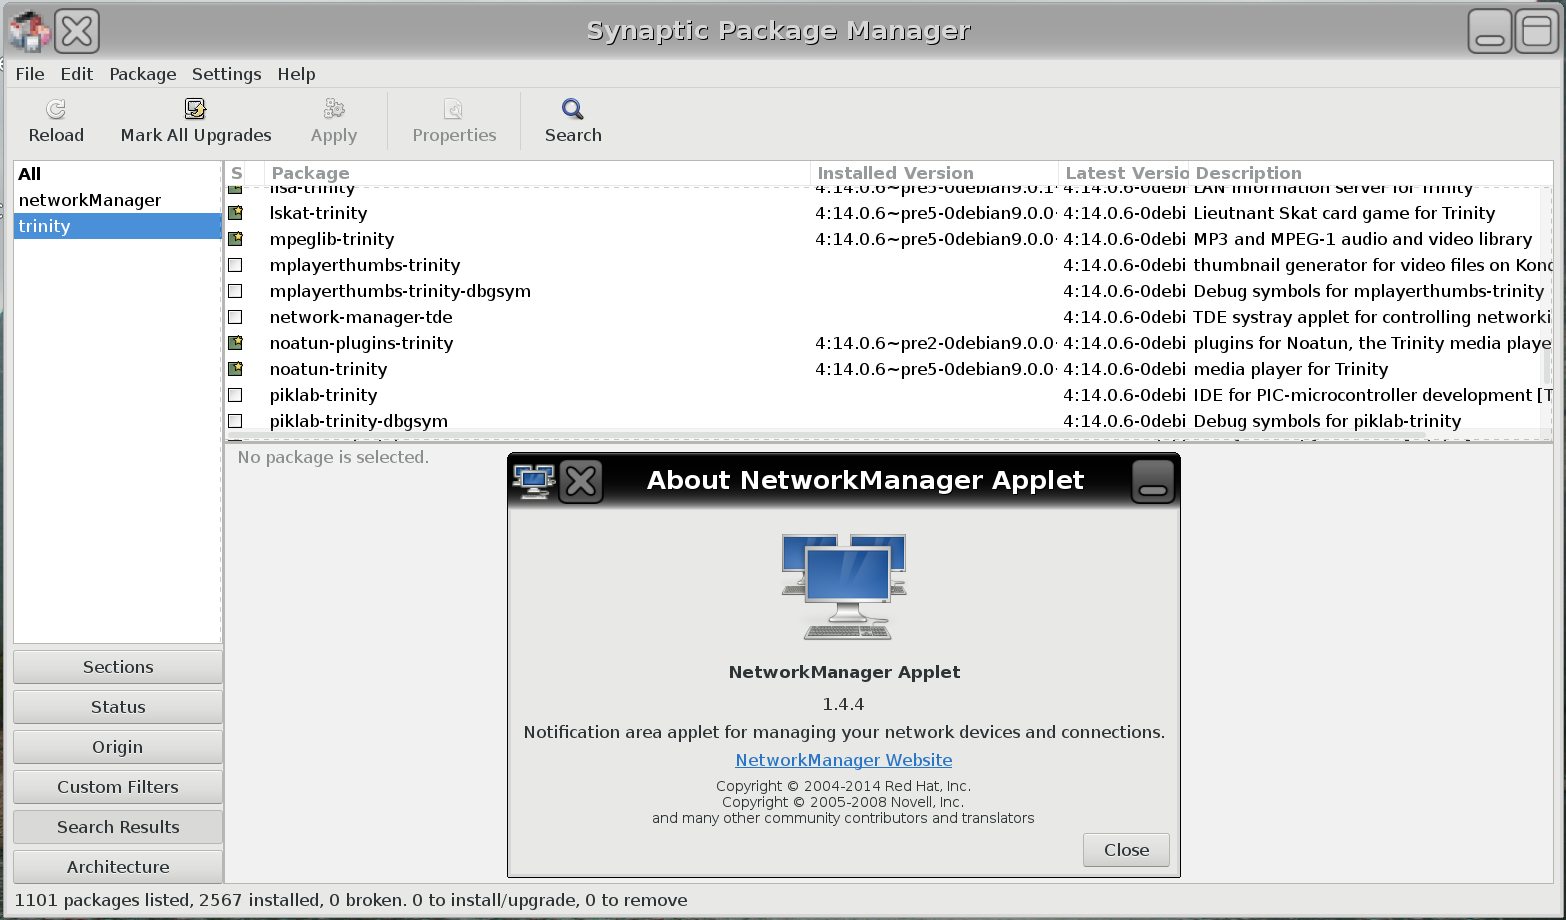The image size is (1566, 920).
Task: Click 'MP3 and MPEG-1 audio and video library' description
Action: (x=1362, y=239)
